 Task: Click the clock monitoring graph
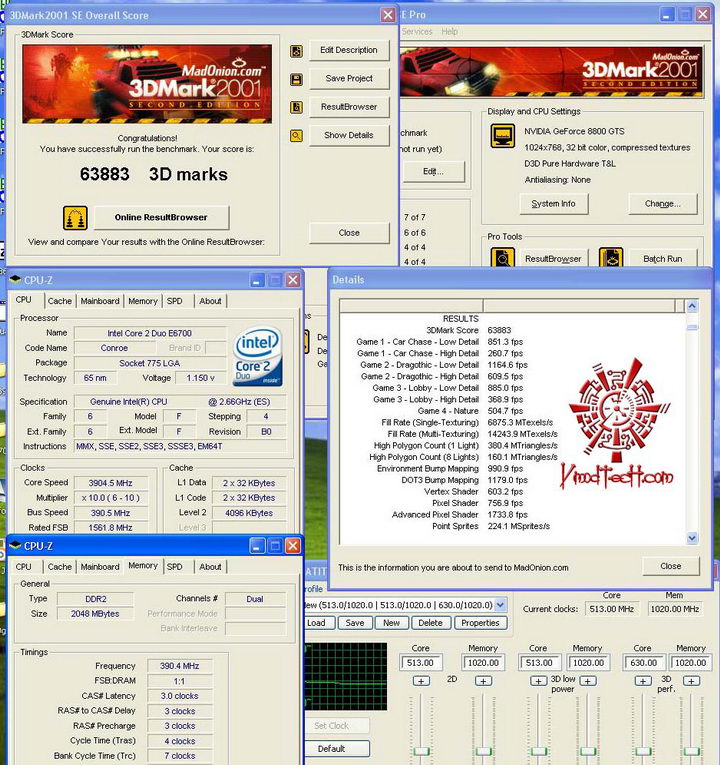click(346, 676)
